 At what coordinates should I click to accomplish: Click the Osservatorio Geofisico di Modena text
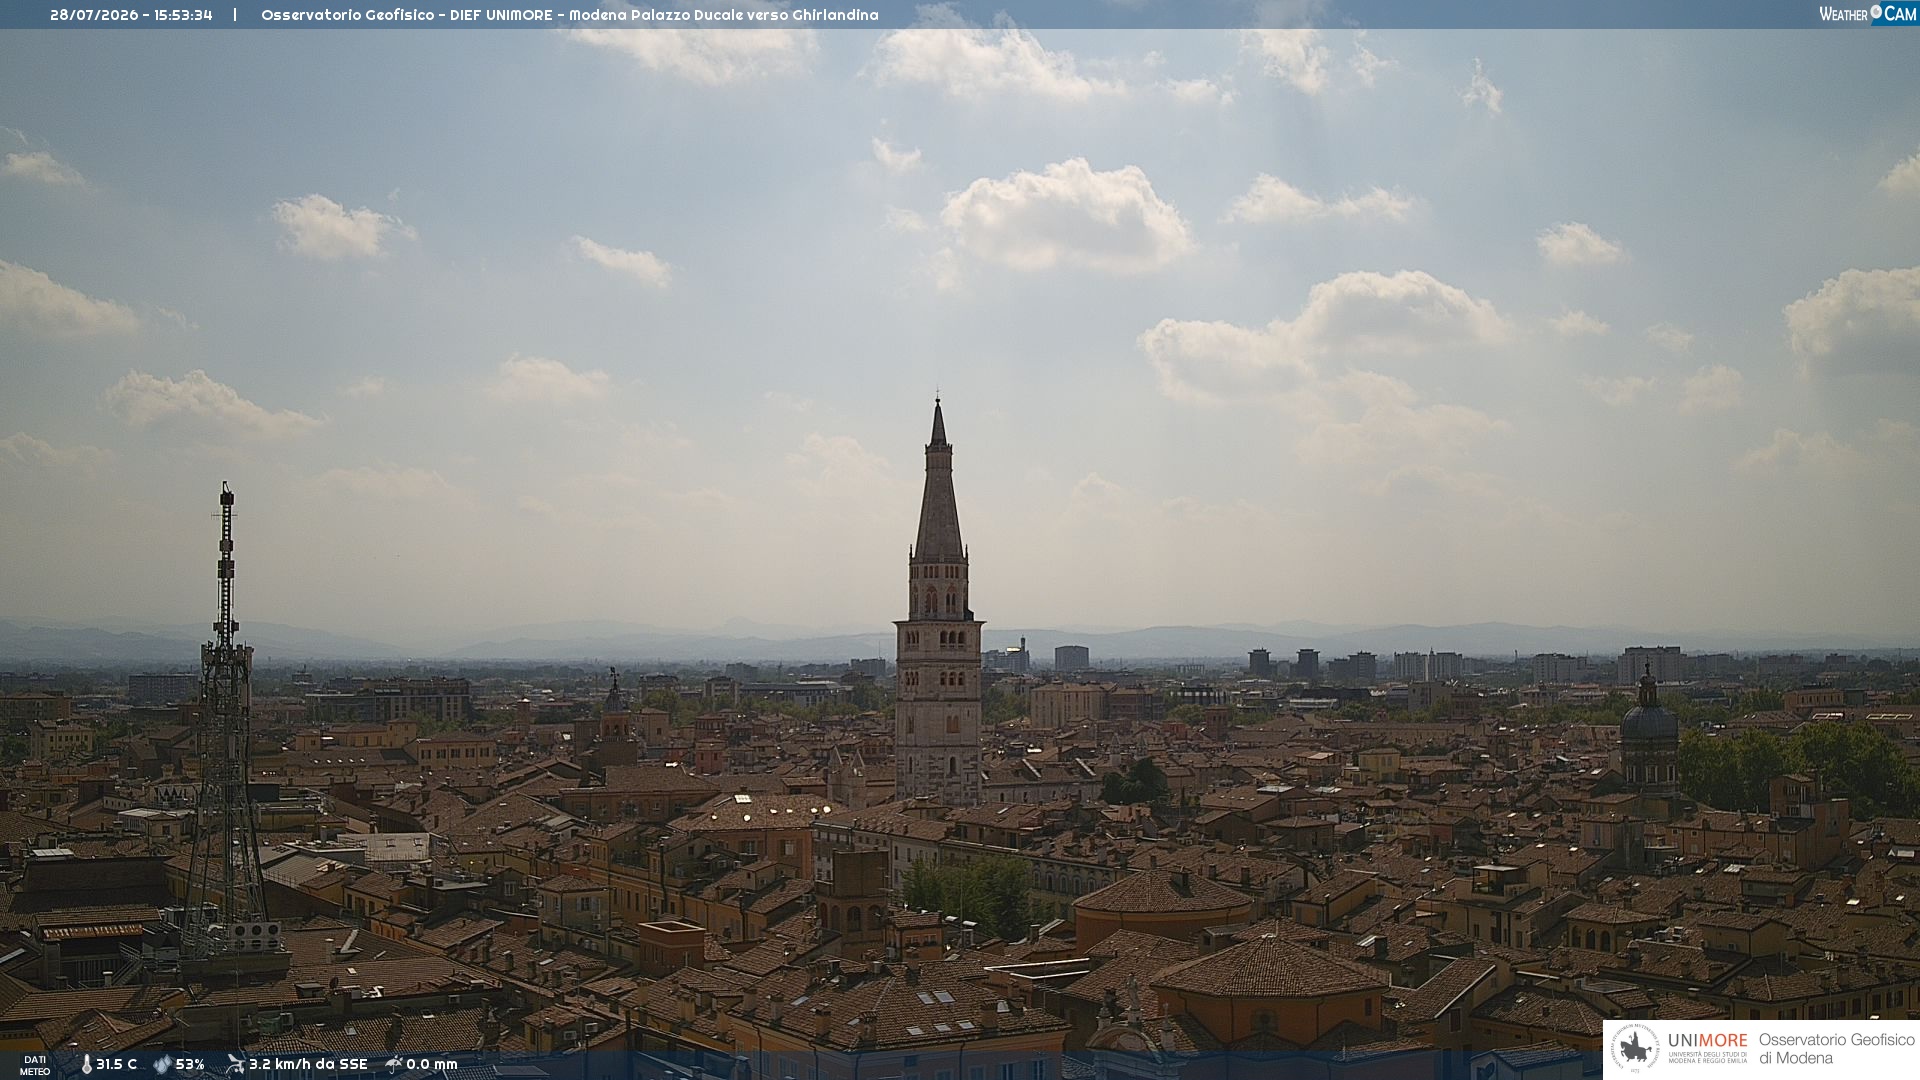1837,1049
